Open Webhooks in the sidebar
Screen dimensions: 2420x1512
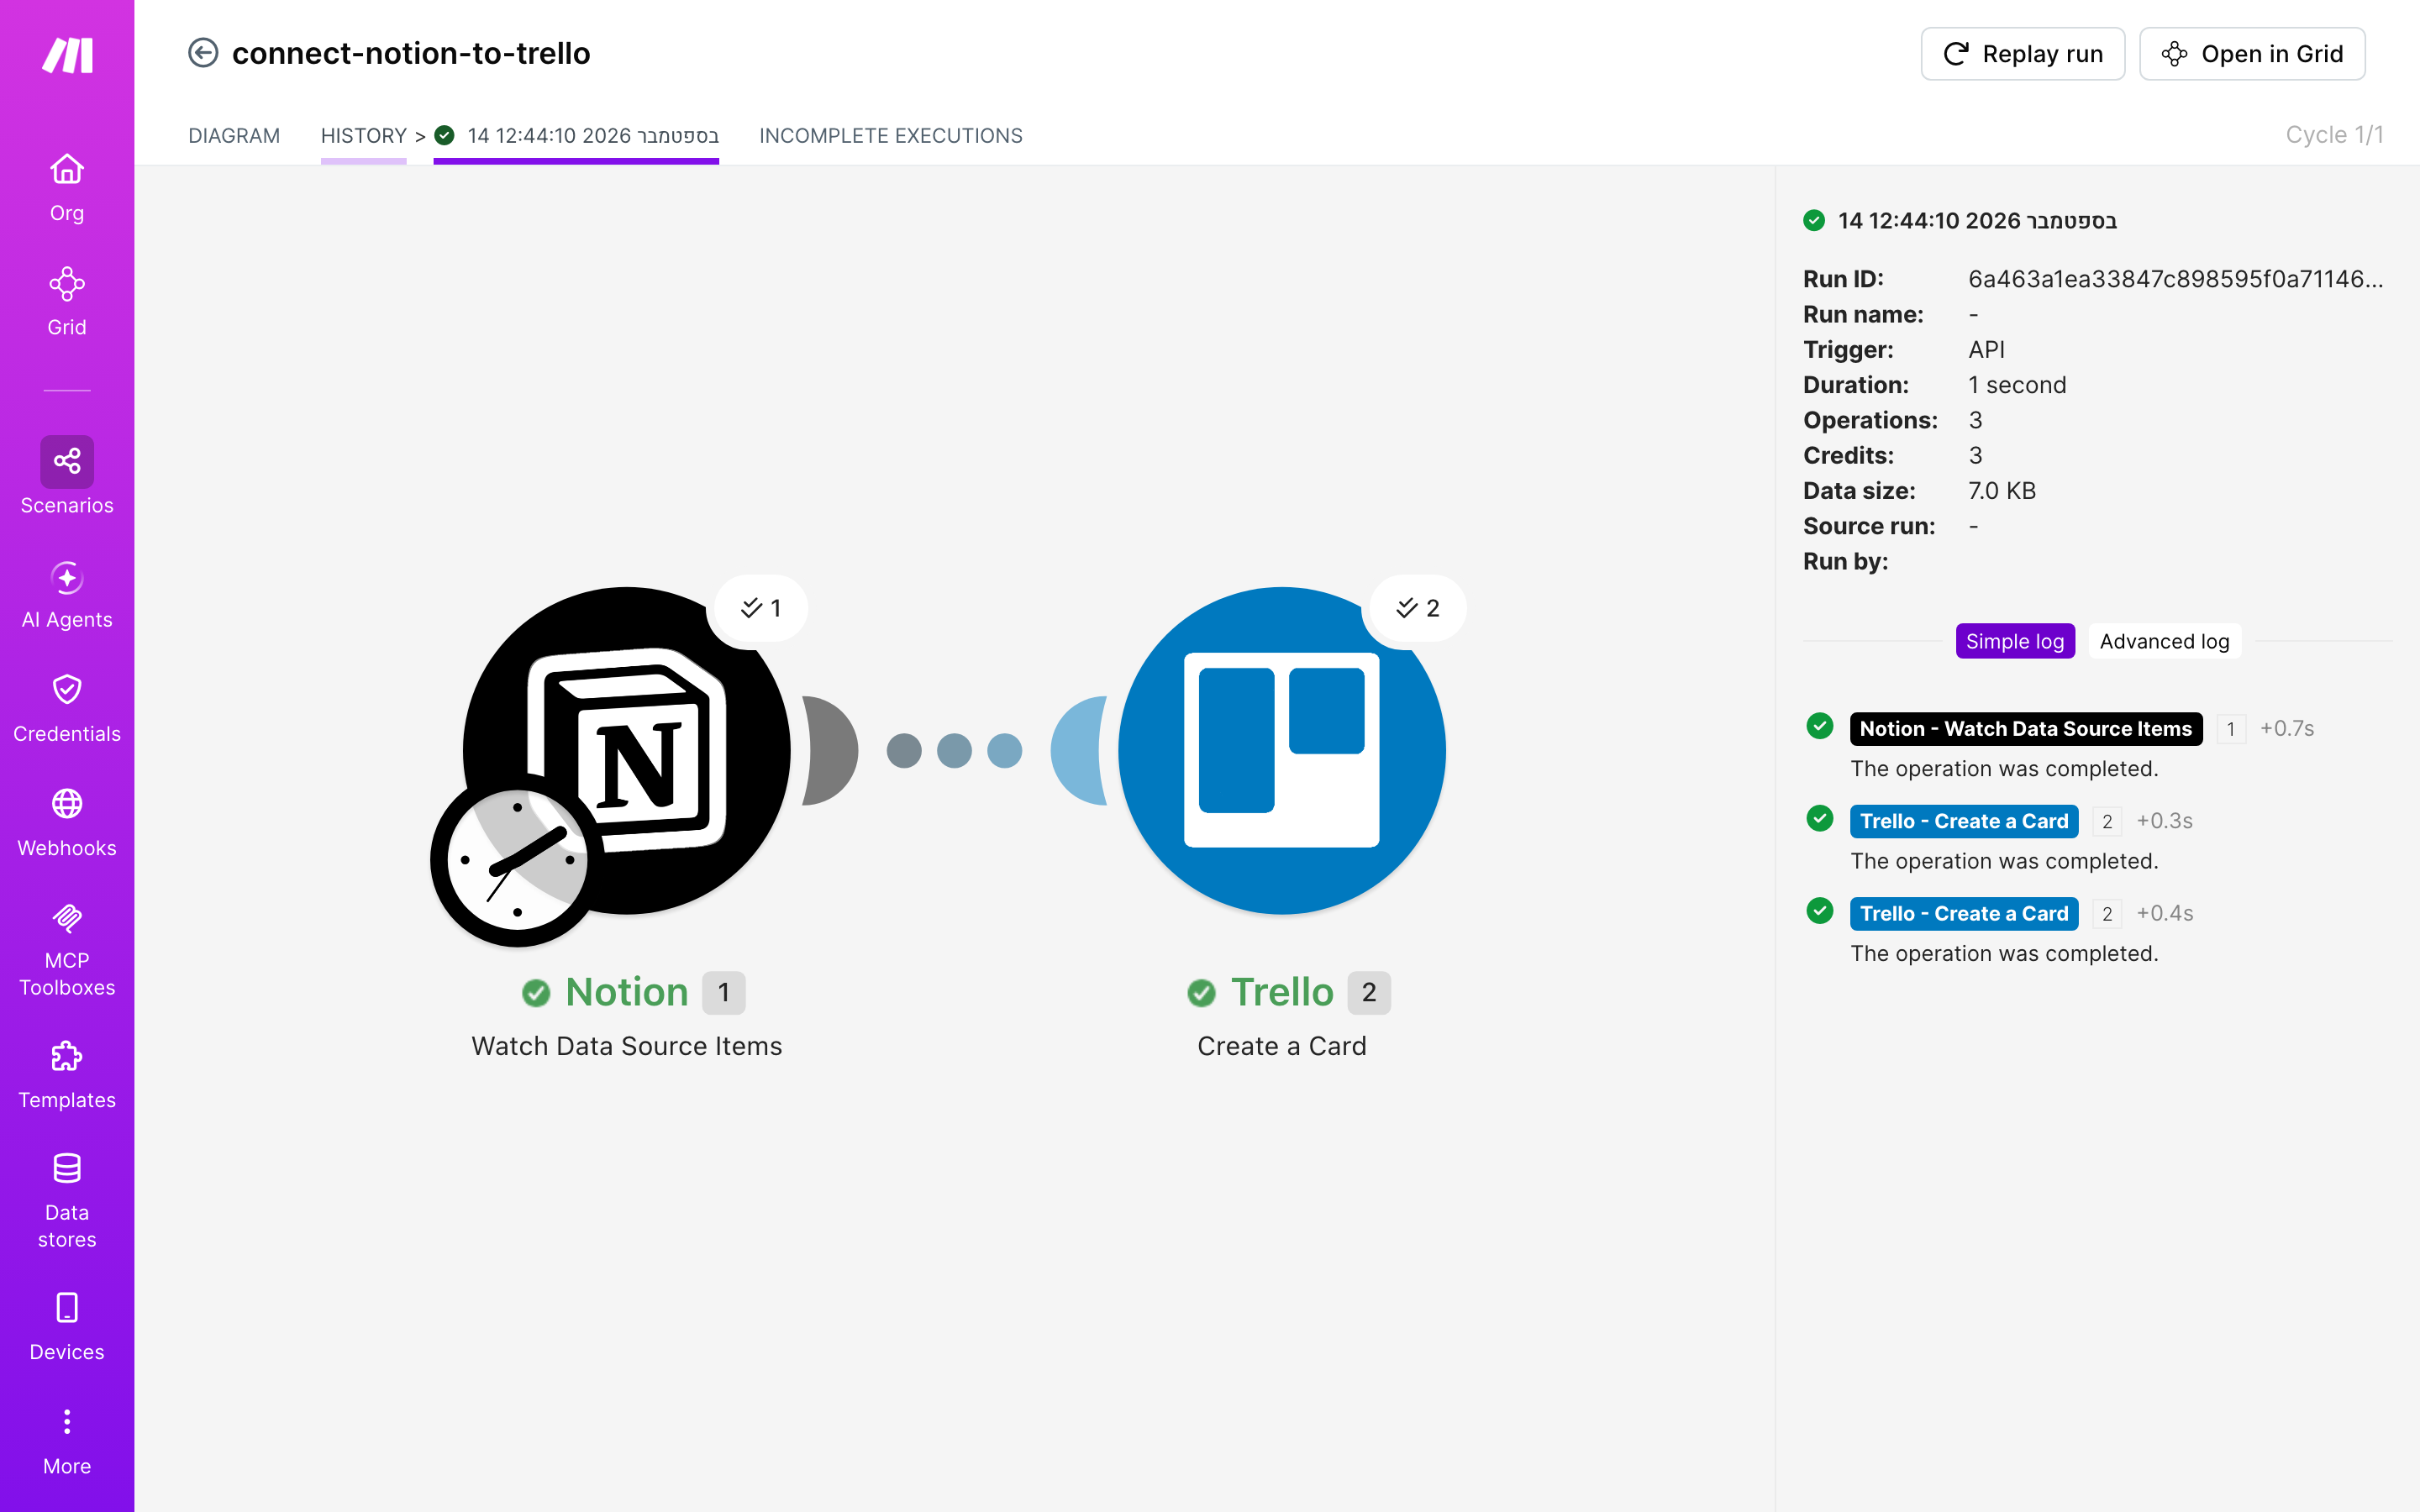pos(67,822)
